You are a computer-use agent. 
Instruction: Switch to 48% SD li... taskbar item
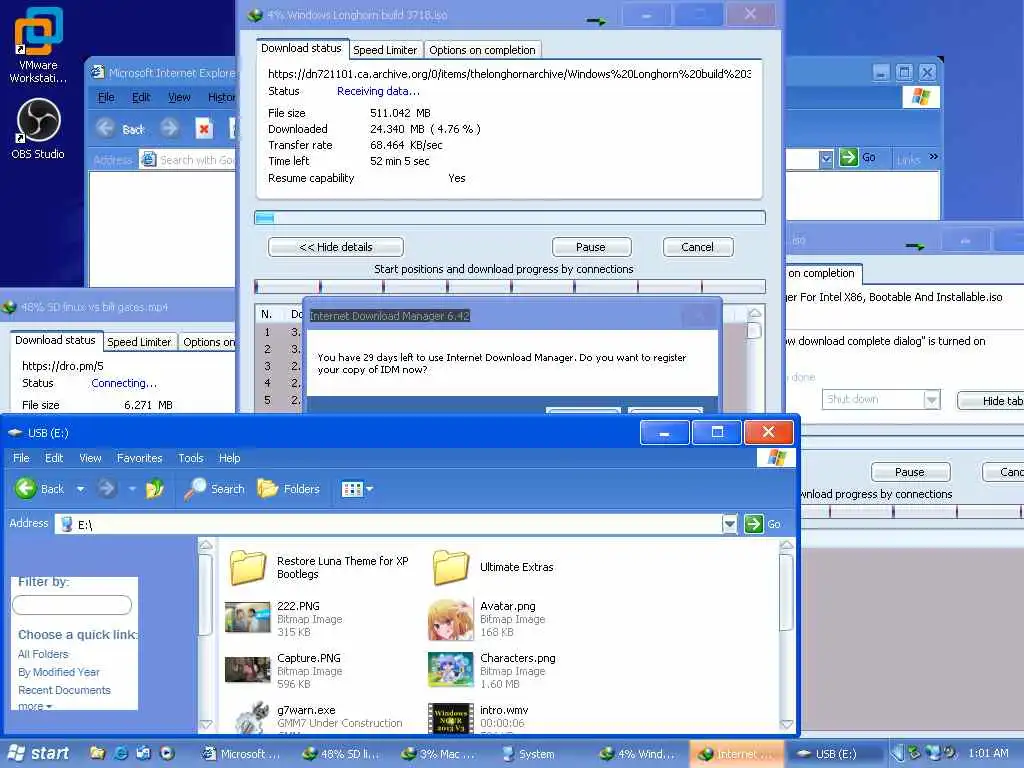(x=342, y=754)
